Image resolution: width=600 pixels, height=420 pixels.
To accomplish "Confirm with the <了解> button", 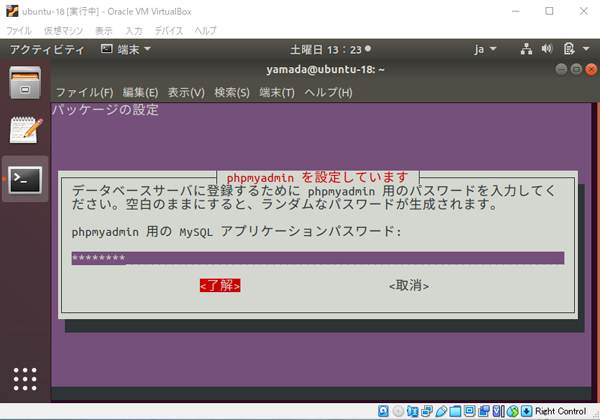I will pos(220,285).
